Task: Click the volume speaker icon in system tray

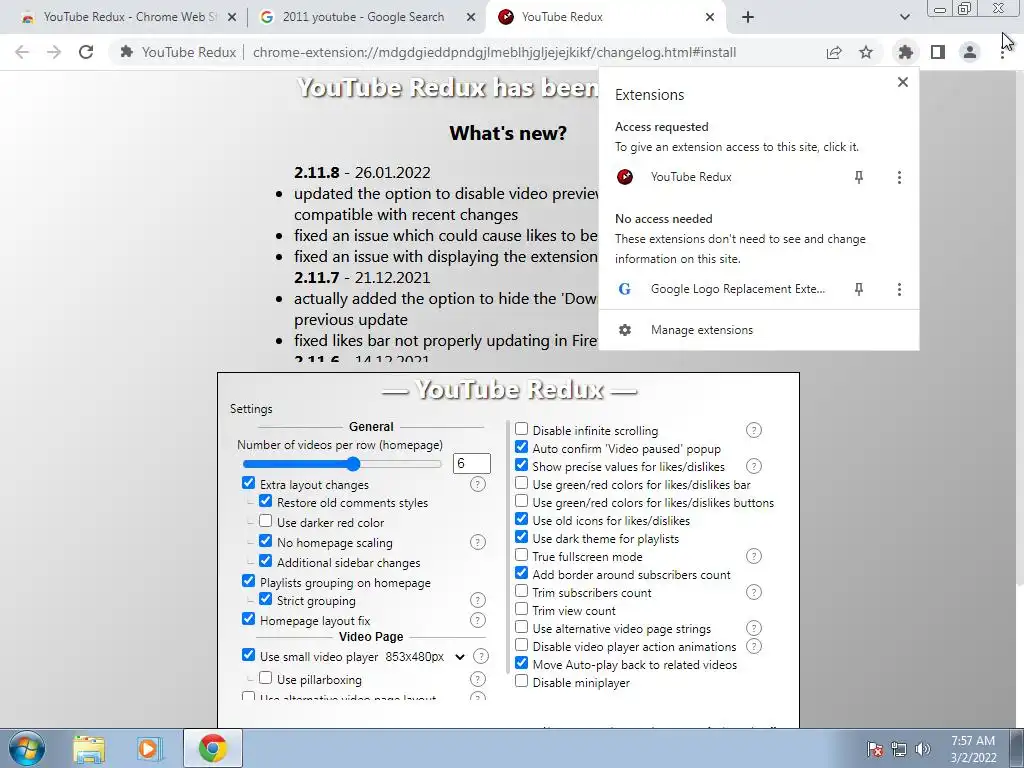Action: (923, 749)
